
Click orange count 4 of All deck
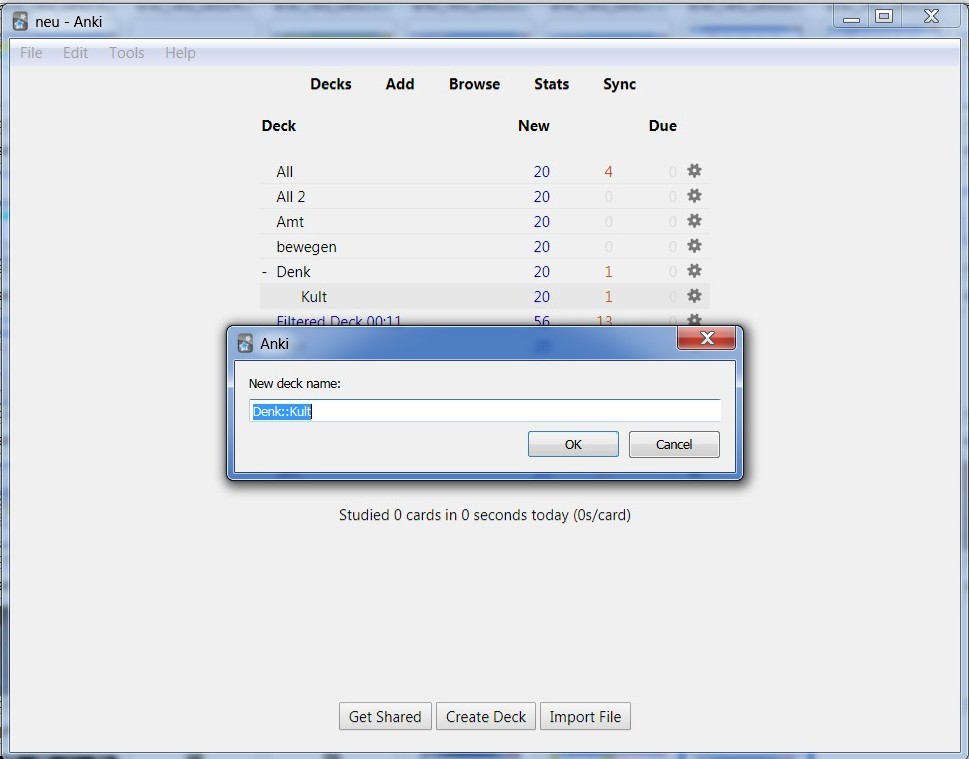(x=608, y=172)
